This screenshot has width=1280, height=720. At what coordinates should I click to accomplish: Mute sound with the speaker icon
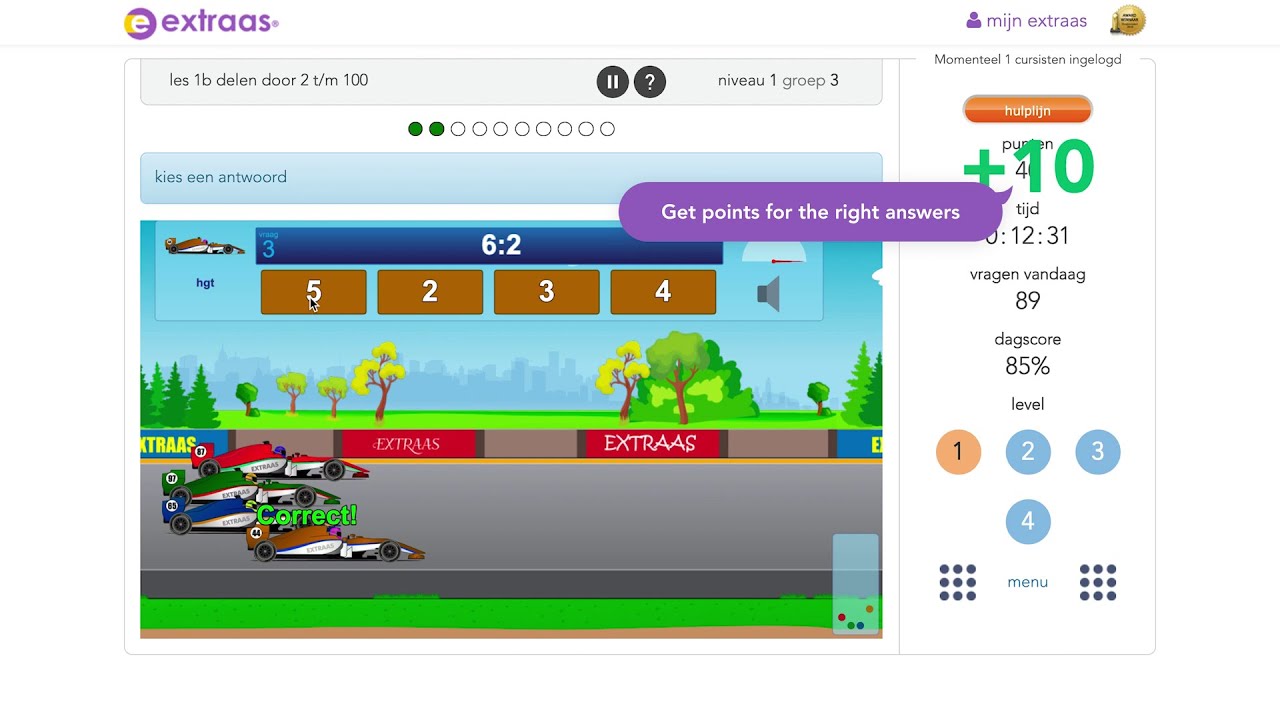tap(768, 295)
